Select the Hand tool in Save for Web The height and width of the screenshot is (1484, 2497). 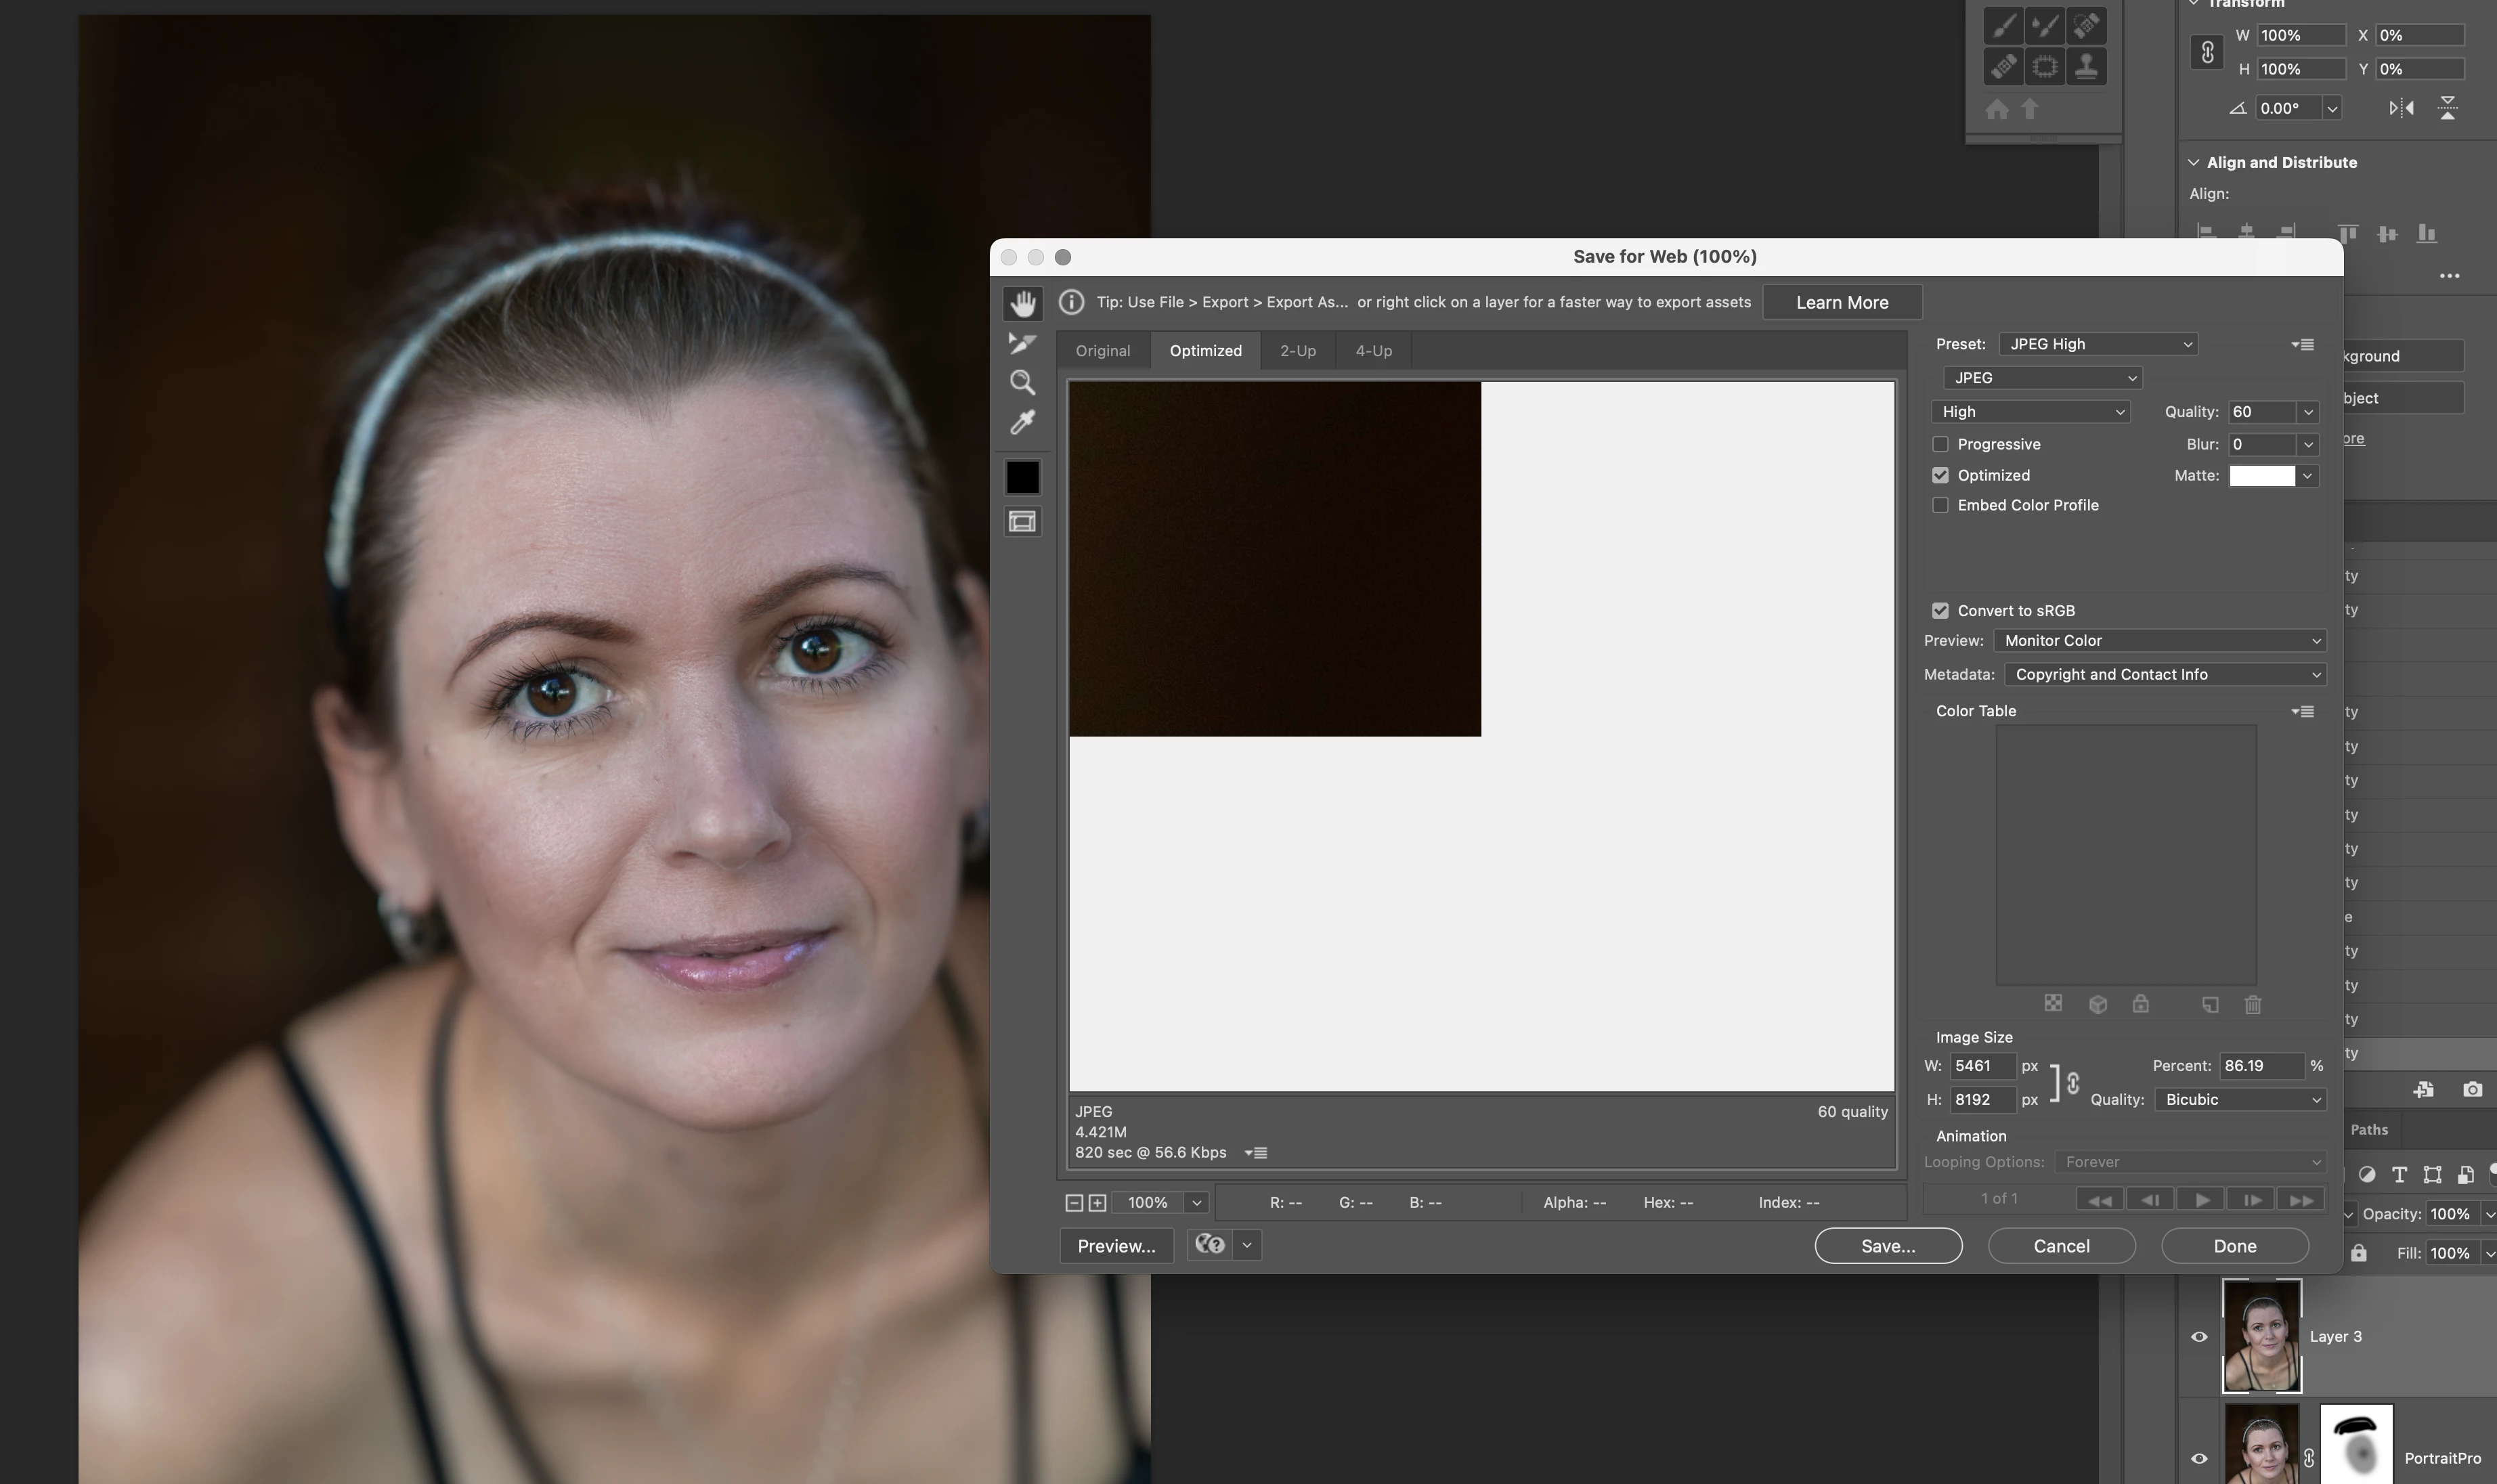pyautogui.click(x=1022, y=303)
